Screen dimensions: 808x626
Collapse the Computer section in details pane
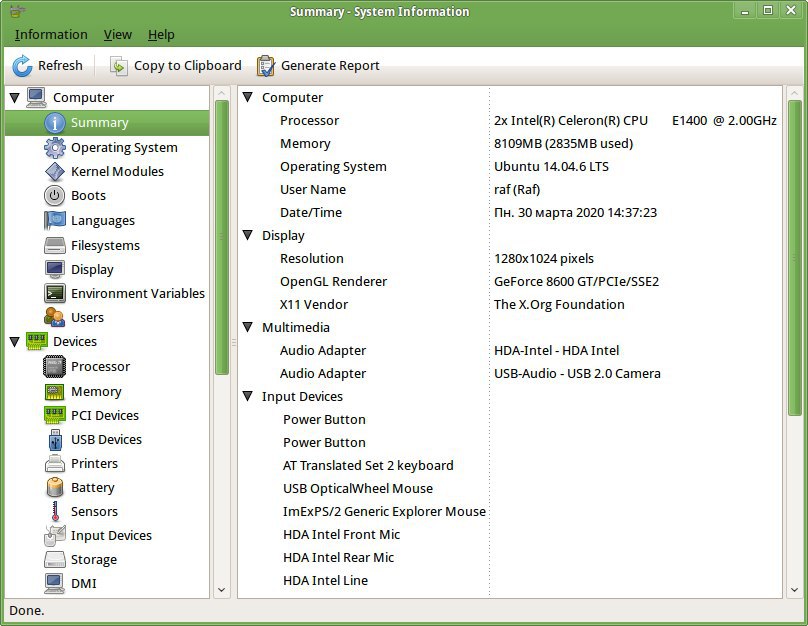pyautogui.click(x=248, y=97)
